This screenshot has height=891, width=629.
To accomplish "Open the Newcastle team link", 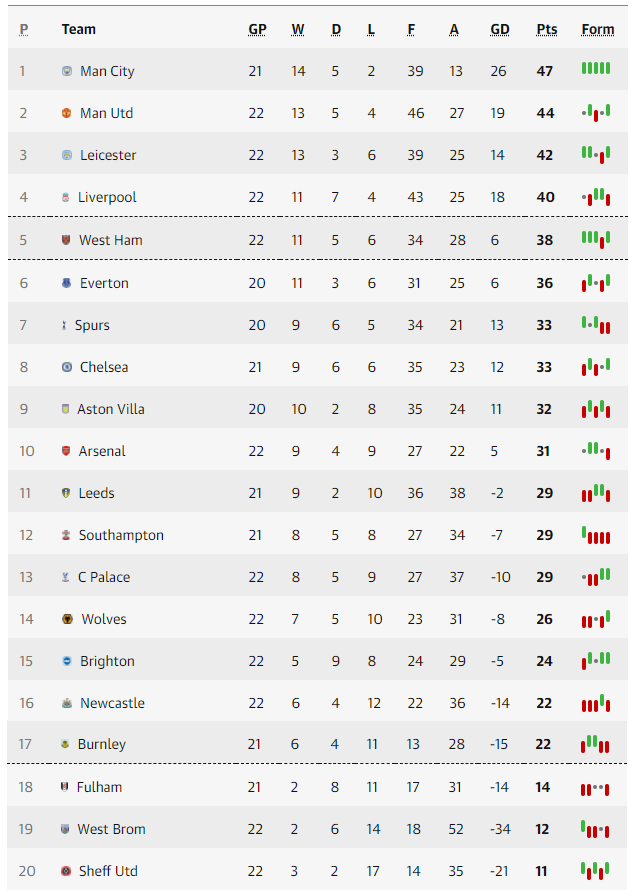I will pyautogui.click(x=113, y=703).
